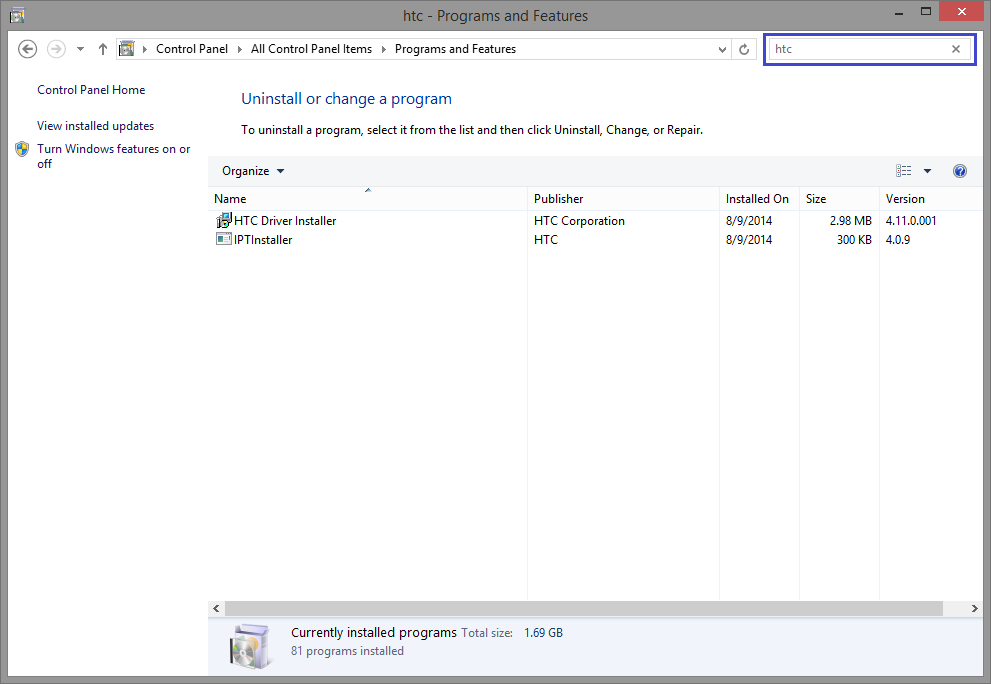Sort by Name column header
Viewport: 991px width, 684px height.
coord(368,198)
